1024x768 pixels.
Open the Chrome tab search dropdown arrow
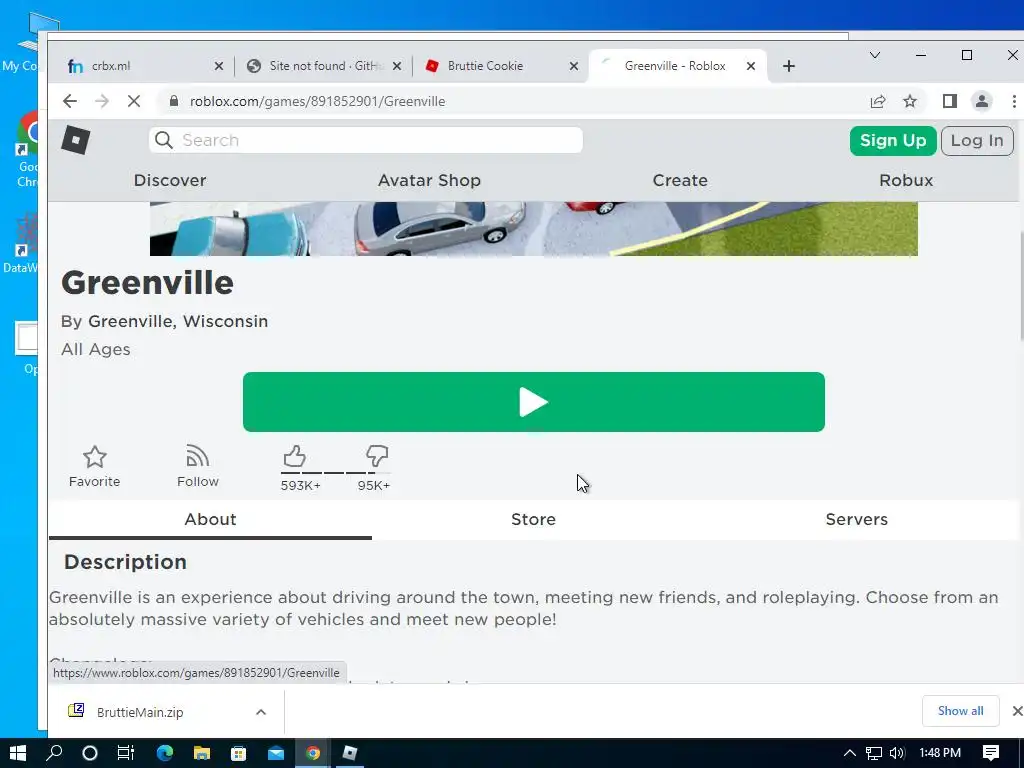coord(875,55)
